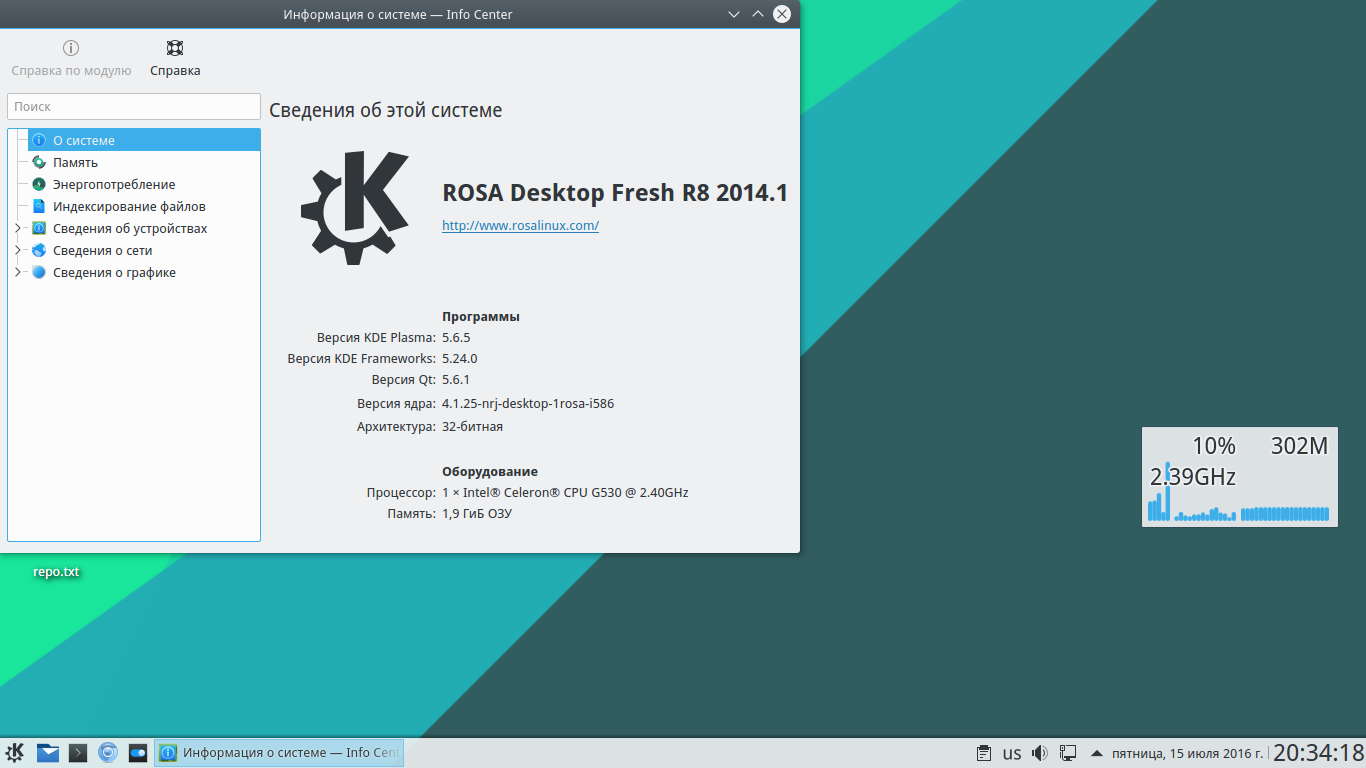Show hidden system tray icons arrow
1366x768 pixels.
click(x=1097, y=753)
